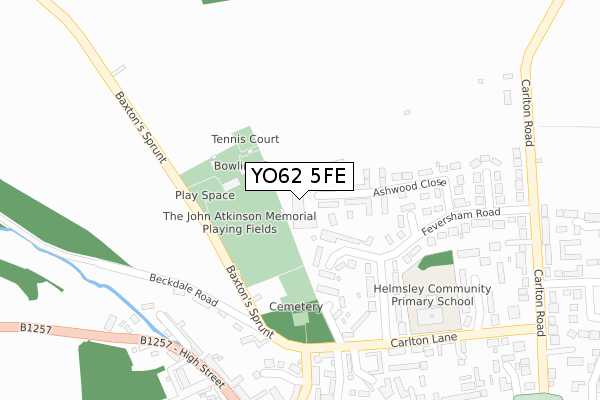This screenshot has width=600, height=400.
Task: Click the pointer tip beneath postcode callout
Action: coord(299,198)
